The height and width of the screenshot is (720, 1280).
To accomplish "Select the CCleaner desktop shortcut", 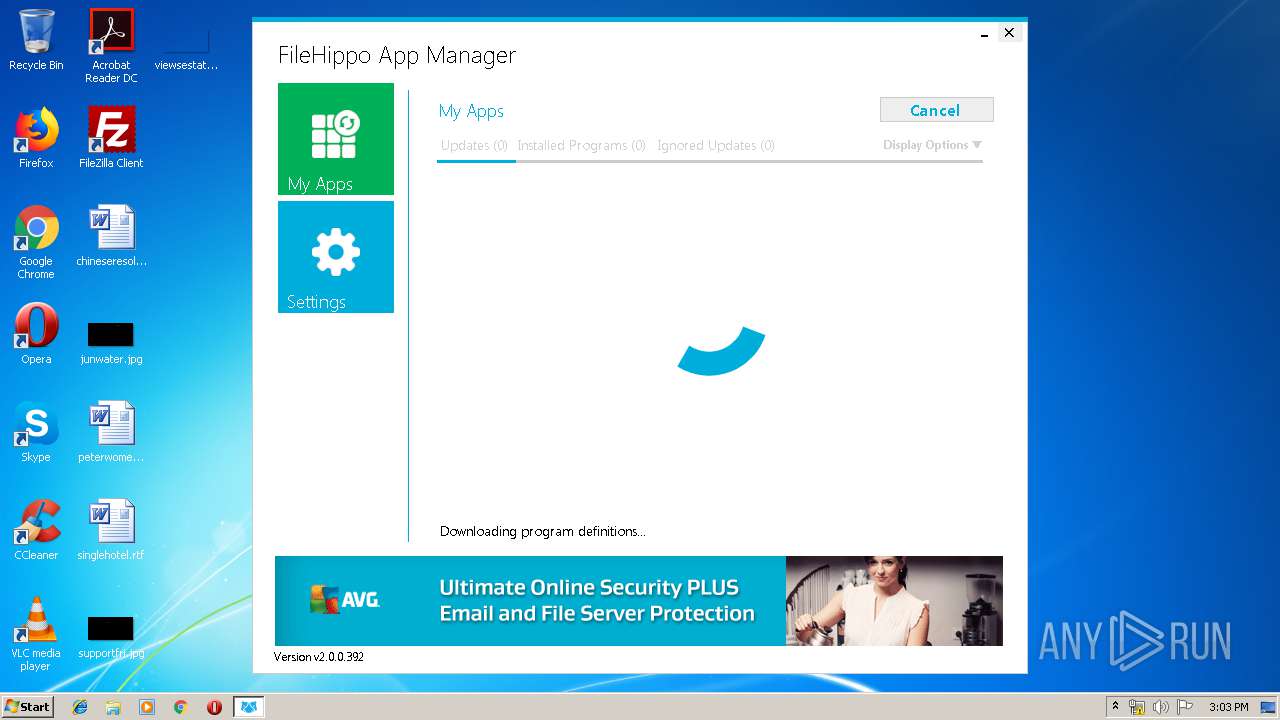I will pos(36,530).
